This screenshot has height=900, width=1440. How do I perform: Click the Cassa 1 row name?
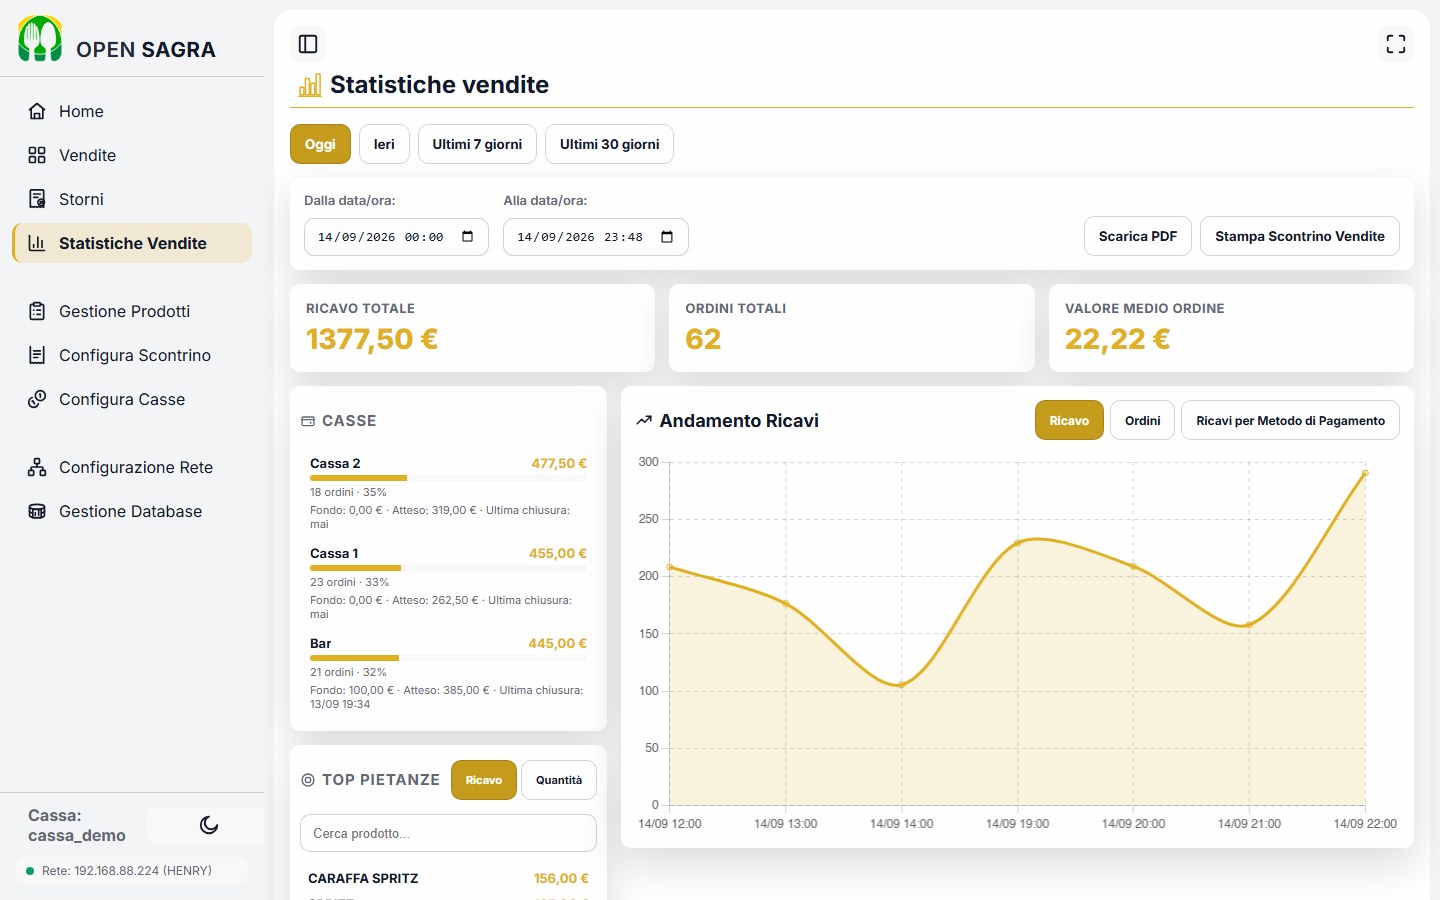334,553
